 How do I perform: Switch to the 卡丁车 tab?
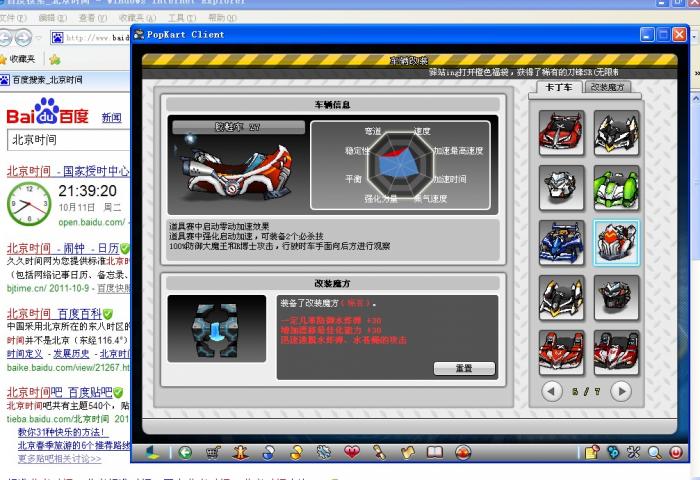point(559,87)
